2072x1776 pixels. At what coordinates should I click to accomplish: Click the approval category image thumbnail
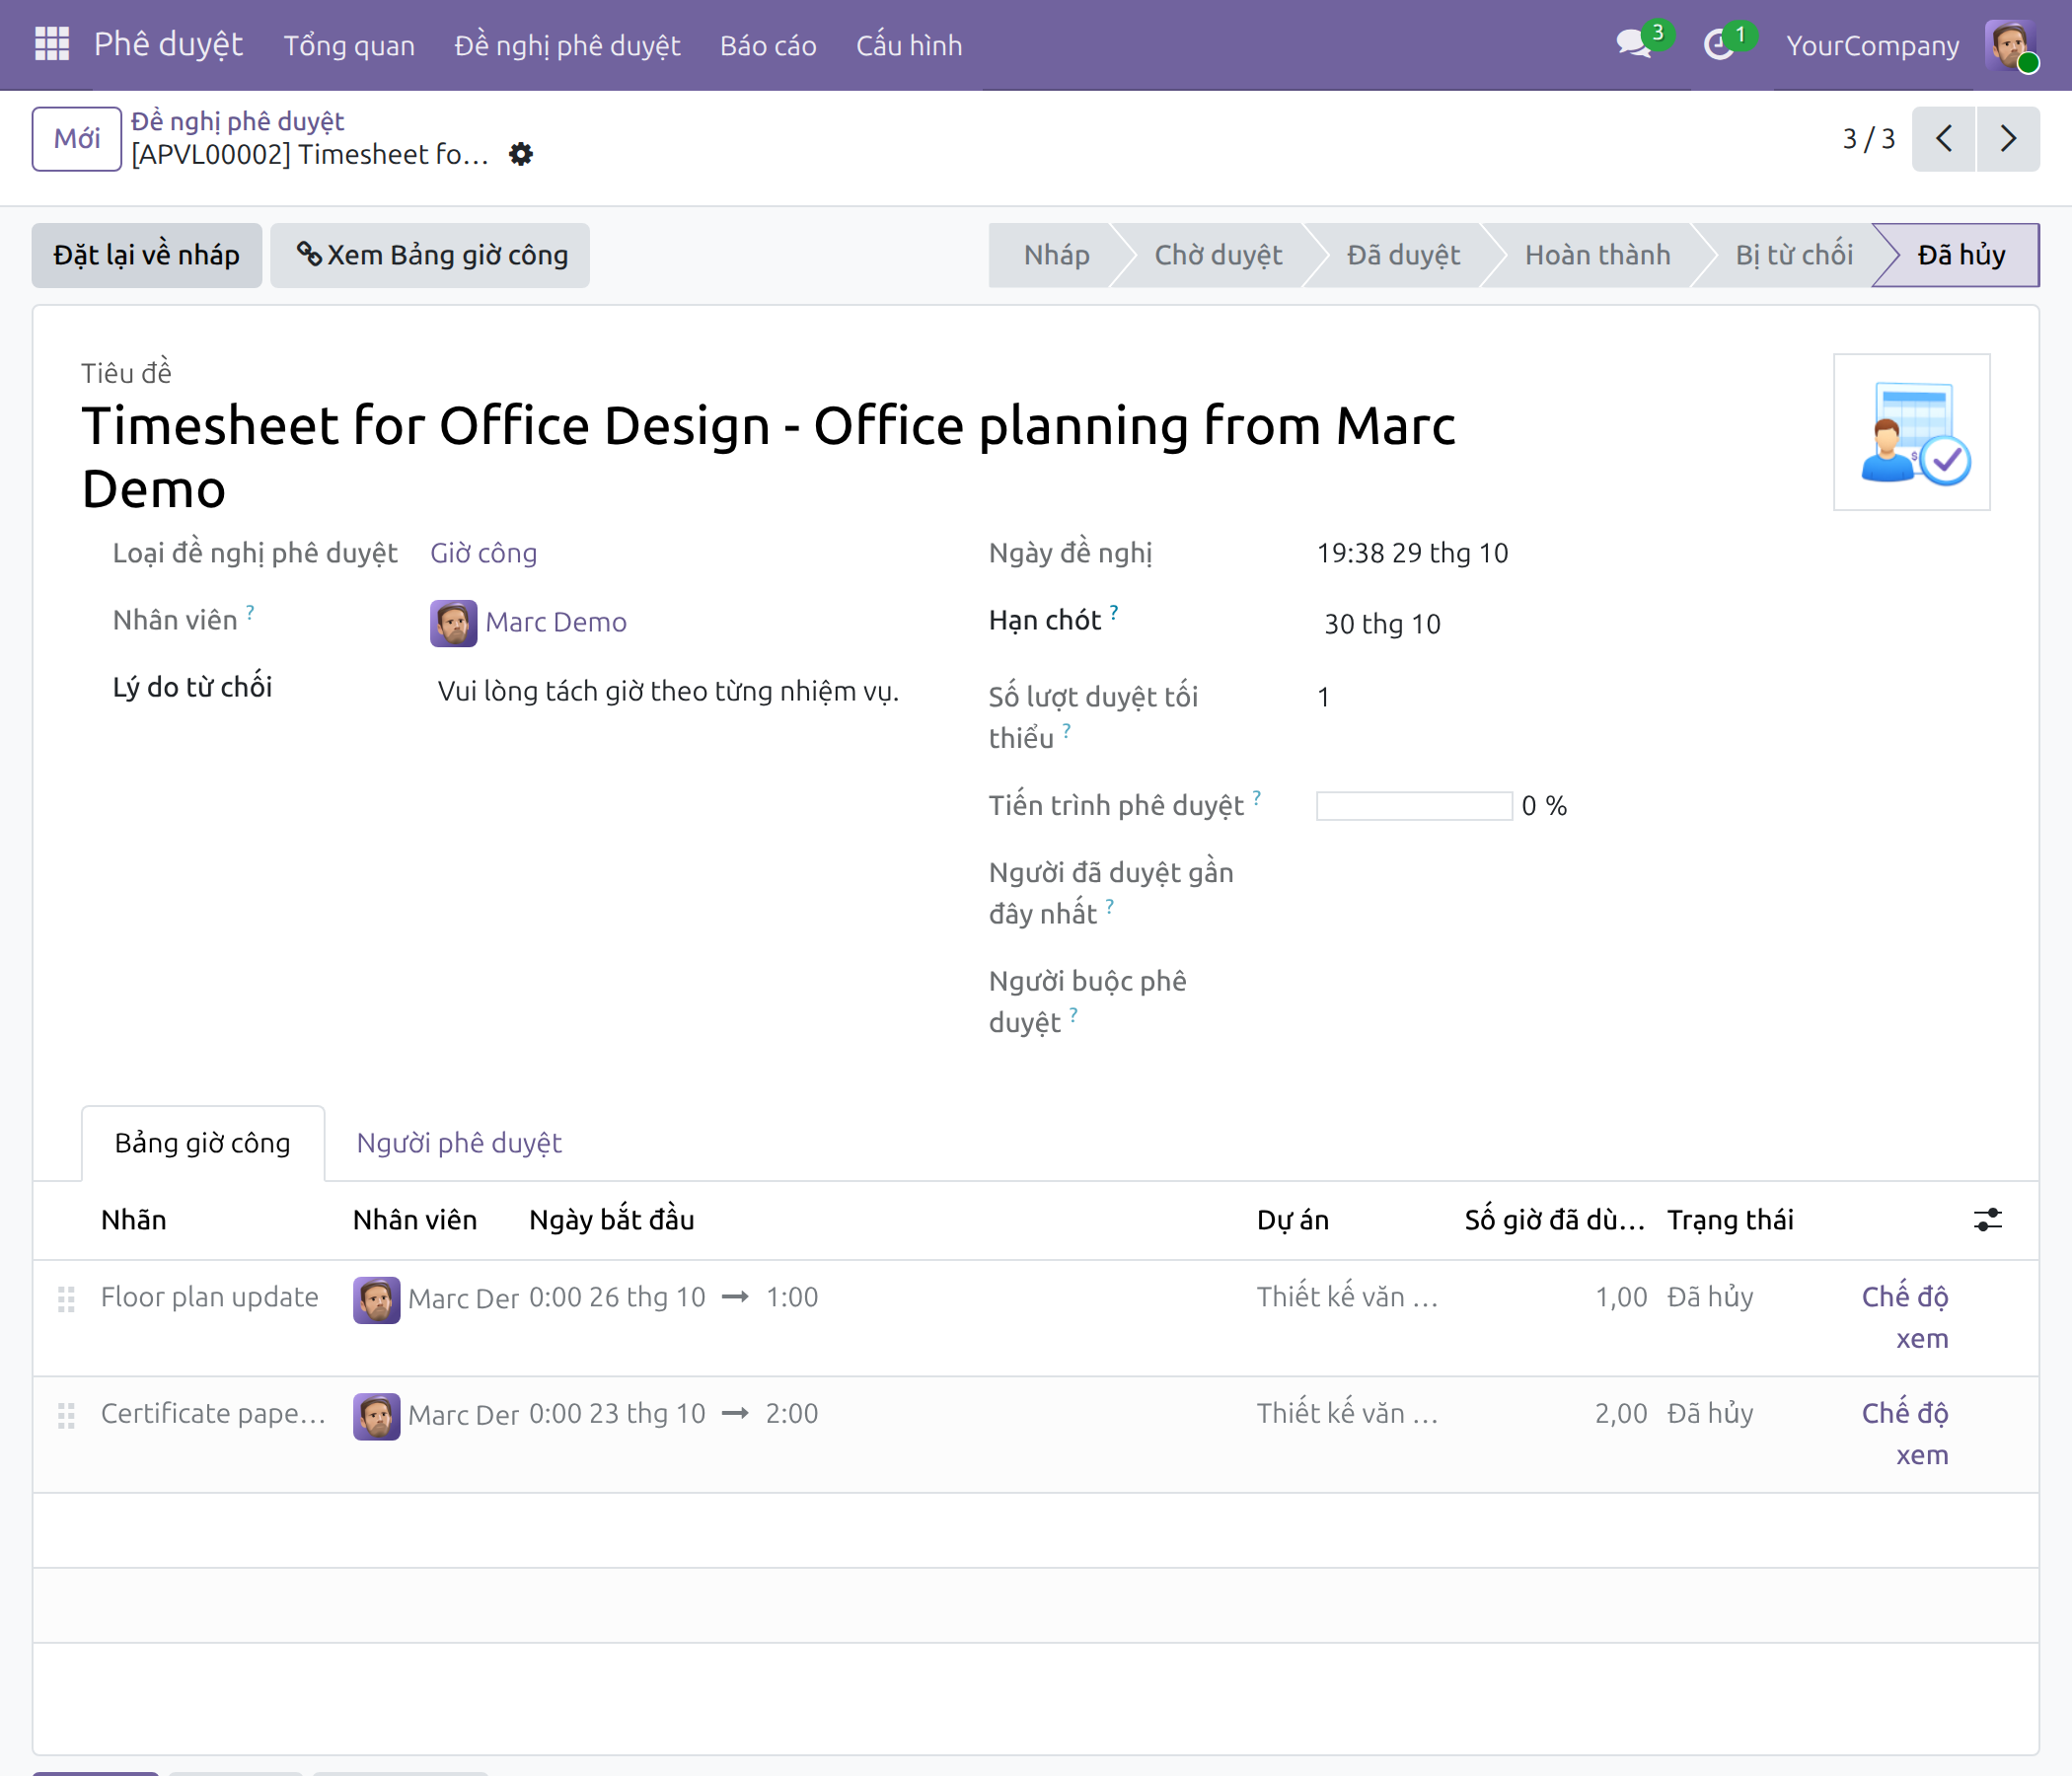tap(1912, 432)
